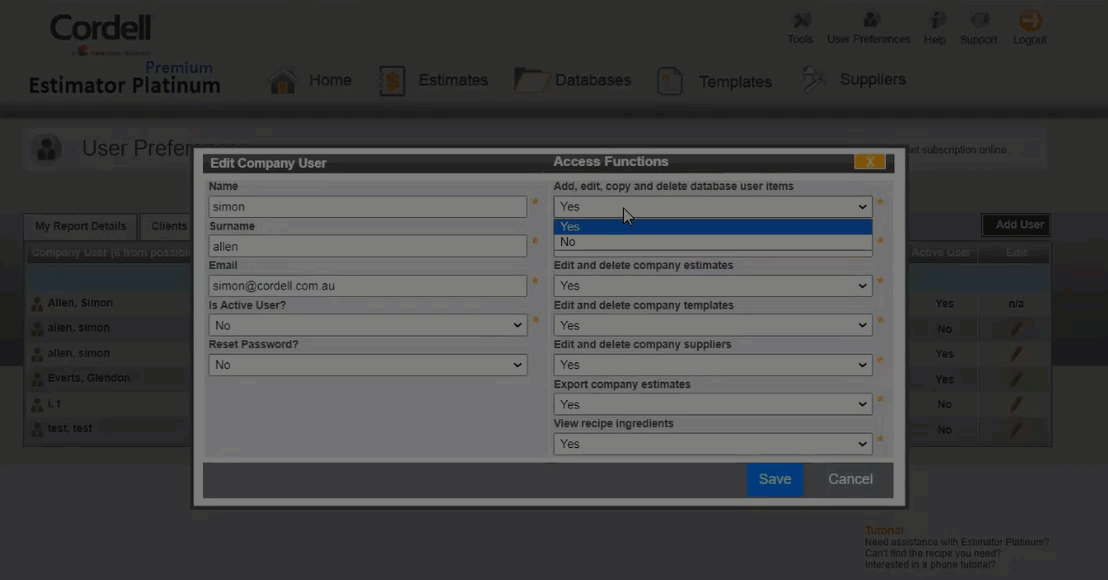Click the Edit column header
The height and width of the screenshot is (580, 1108).
[x=1016, y=252]
